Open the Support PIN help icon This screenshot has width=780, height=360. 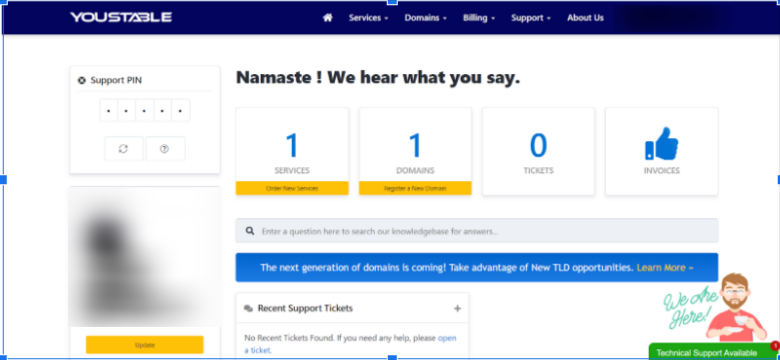click(x=165, y=149)
